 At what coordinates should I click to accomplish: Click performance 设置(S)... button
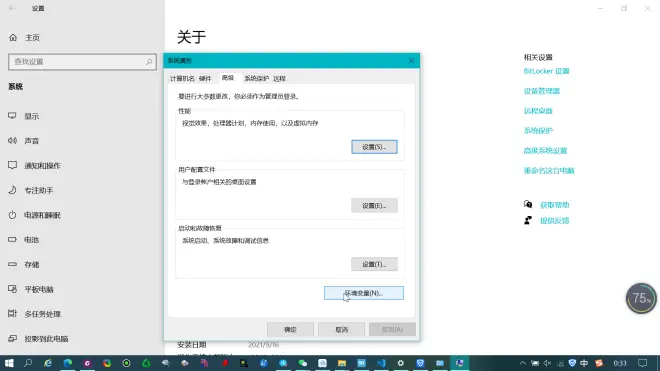point(374,147)
